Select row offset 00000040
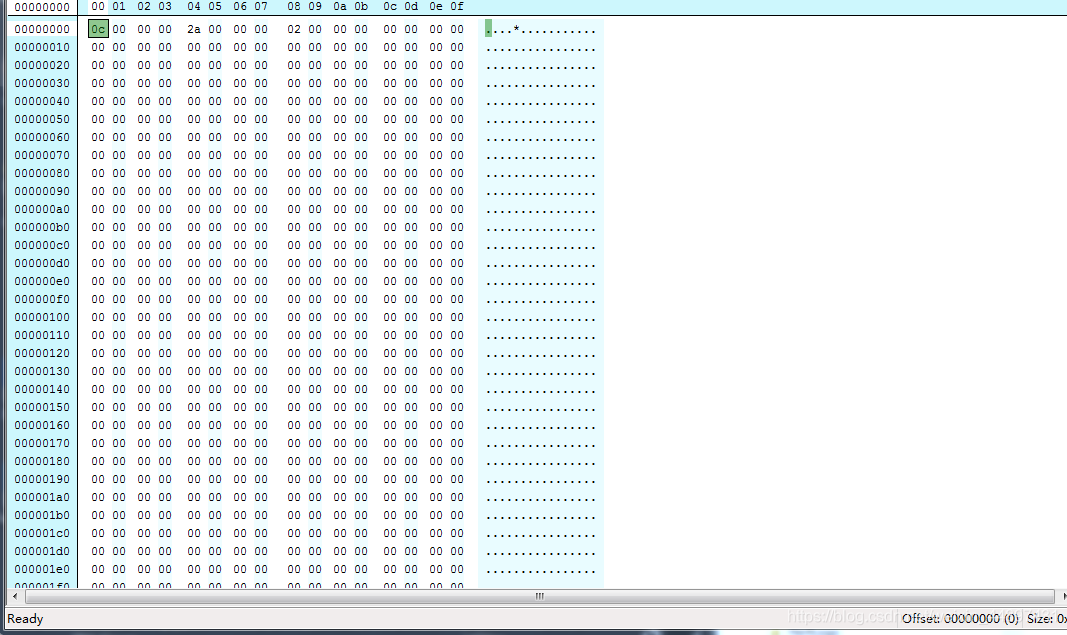Viewport: 1067px width, 635px height. (x=42, y=101)
